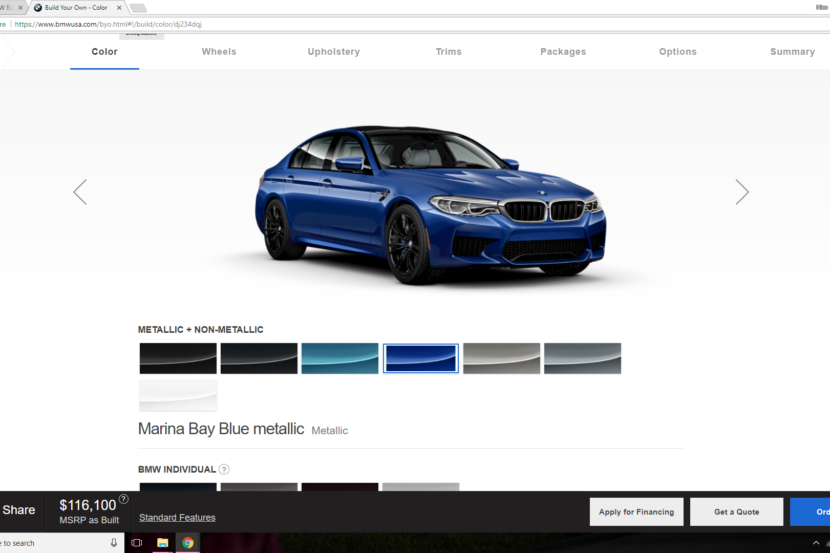
Task: Select the second dark black swatch
Action: [259, 358]
